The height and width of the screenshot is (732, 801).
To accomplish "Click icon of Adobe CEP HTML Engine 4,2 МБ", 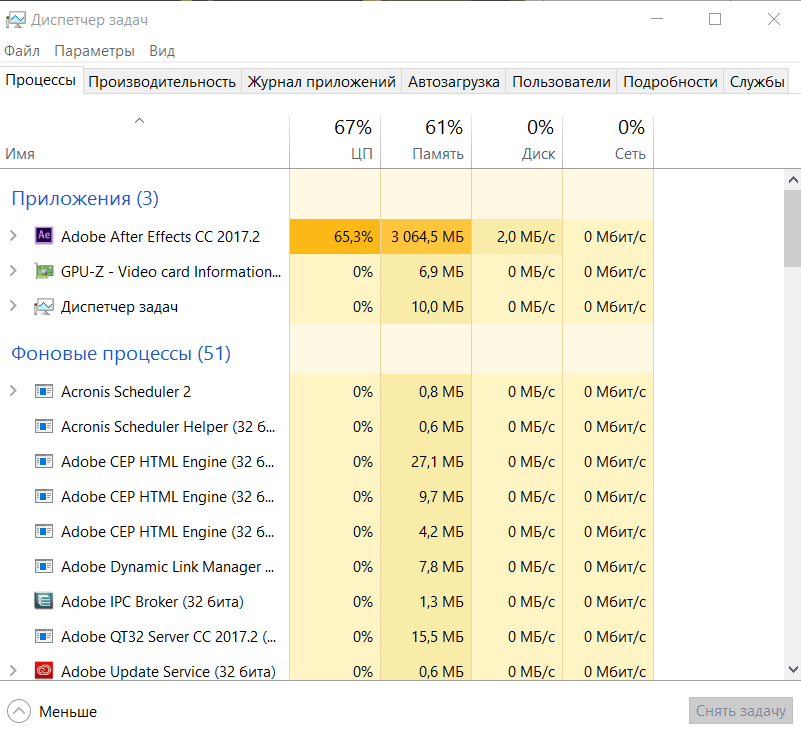I will (44, 531).
